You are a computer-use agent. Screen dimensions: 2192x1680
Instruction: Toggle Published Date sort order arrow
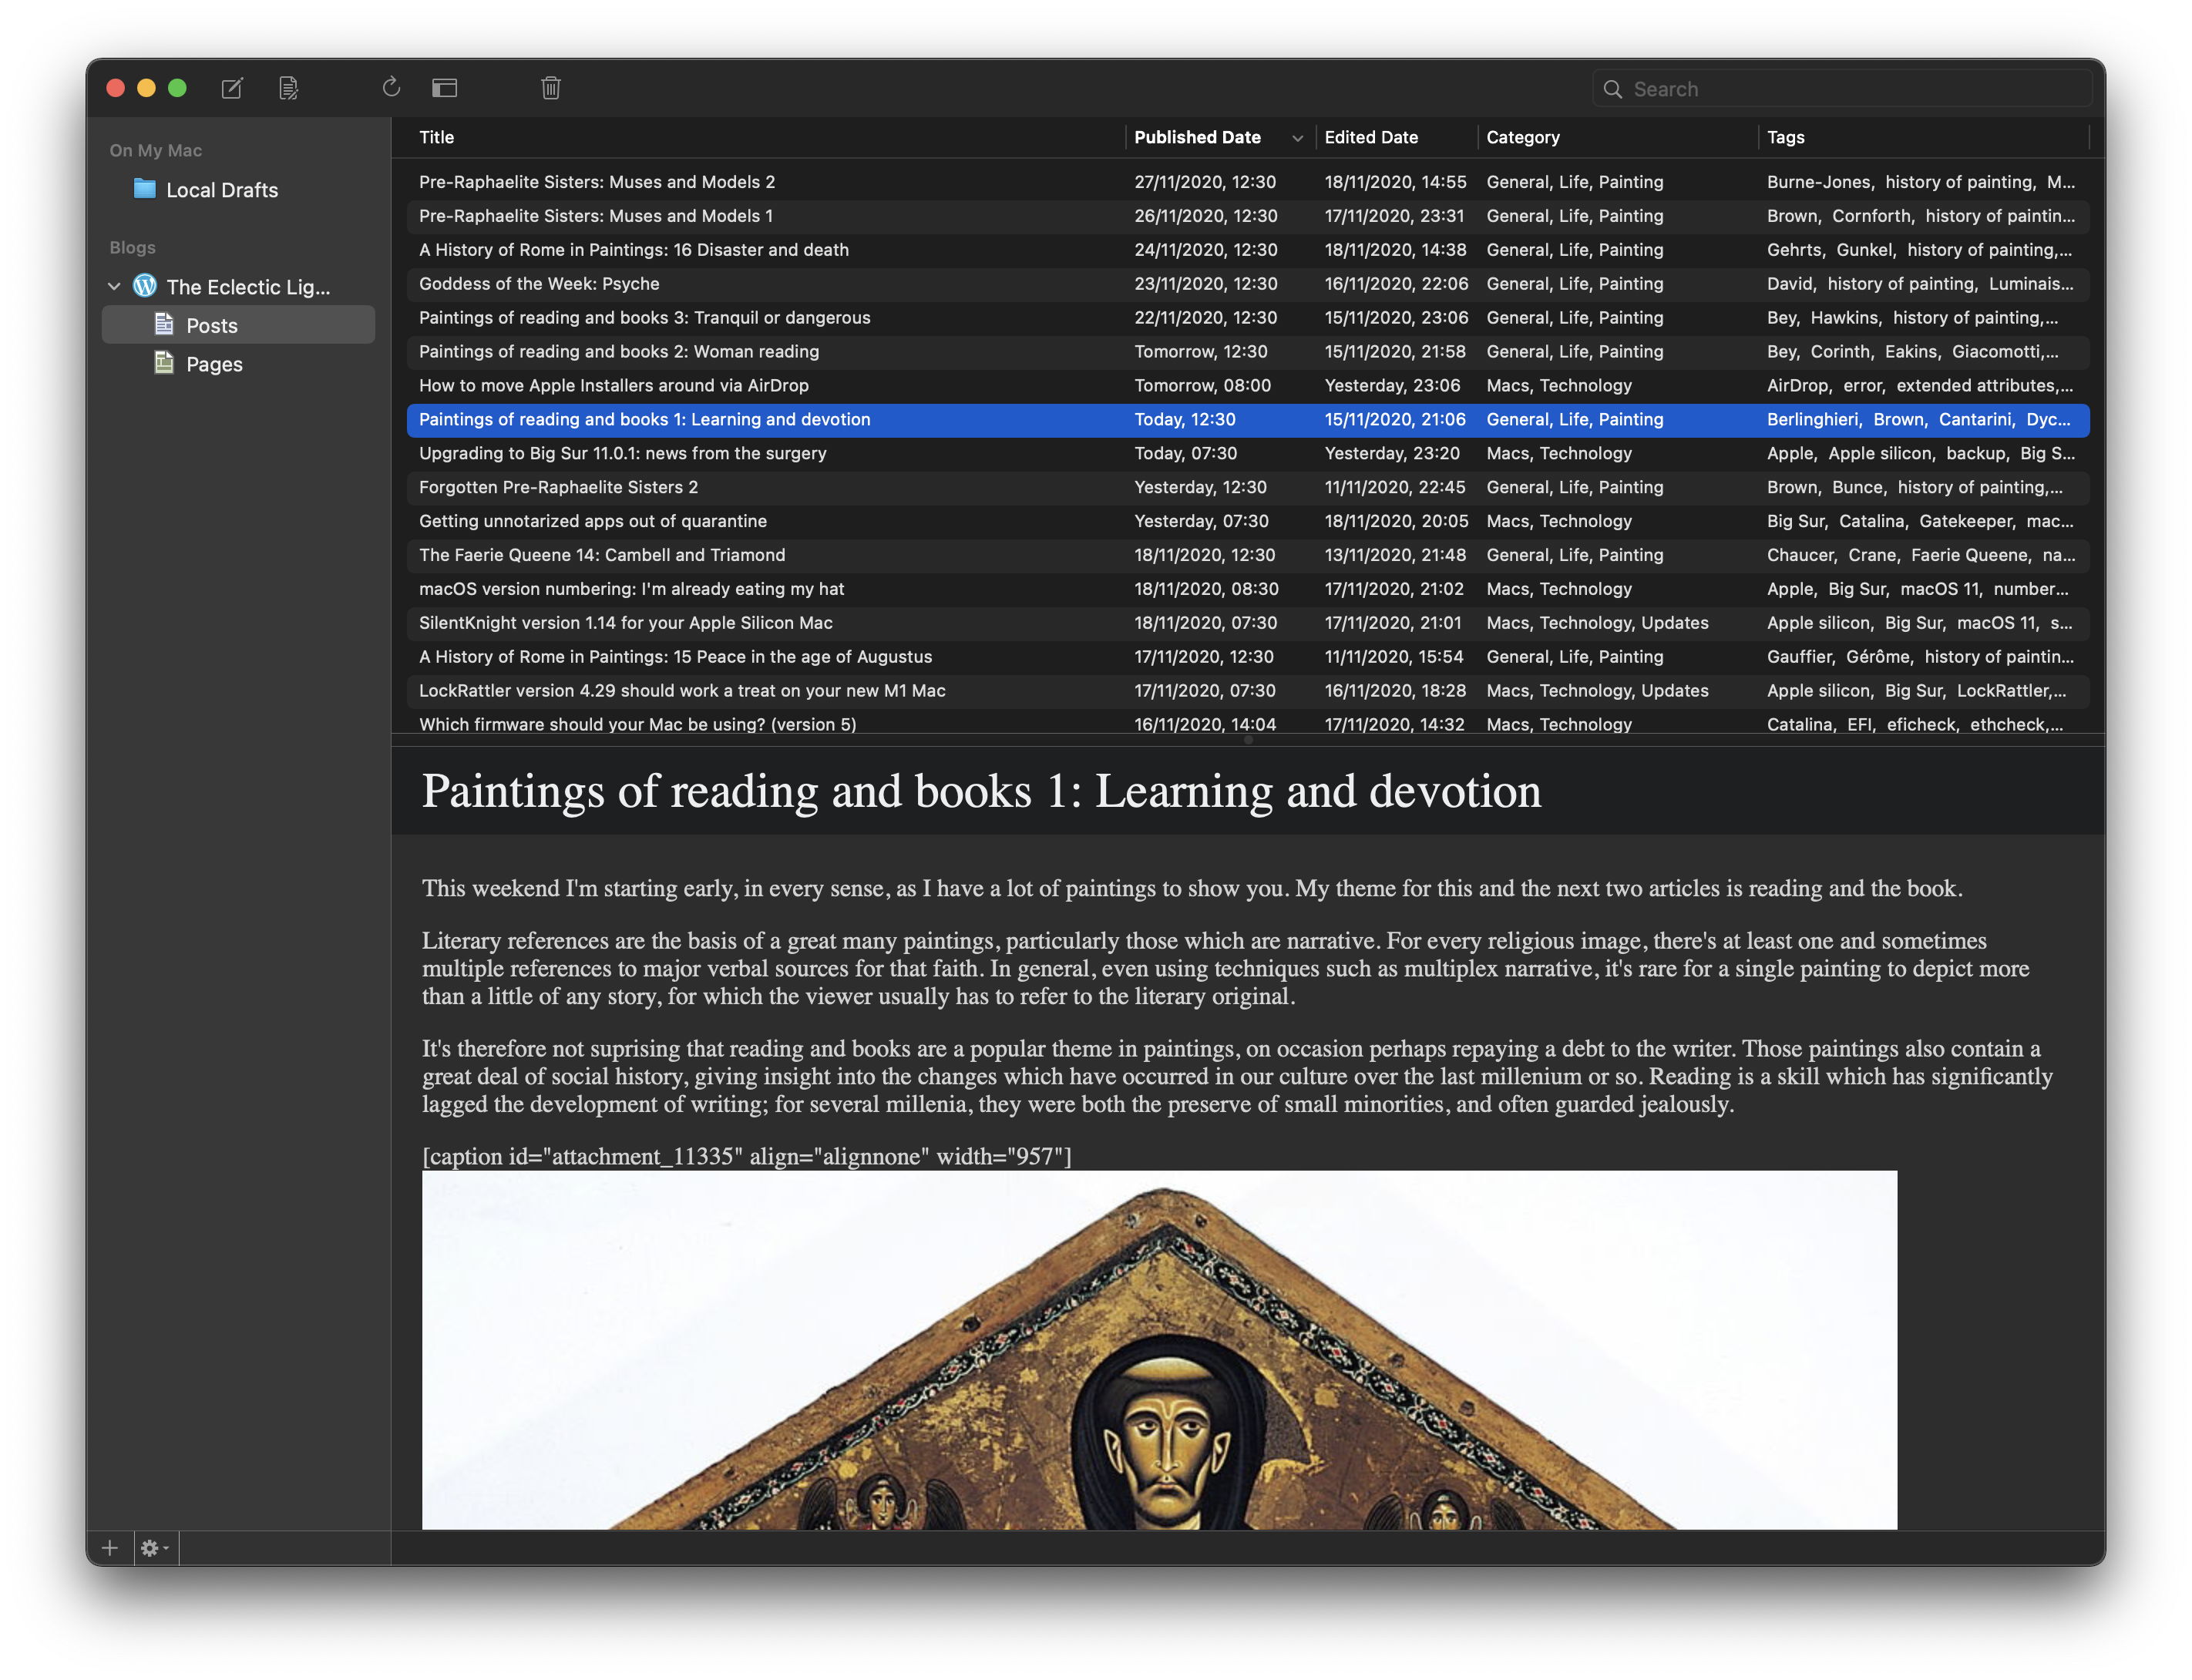tap(1297, 138)
